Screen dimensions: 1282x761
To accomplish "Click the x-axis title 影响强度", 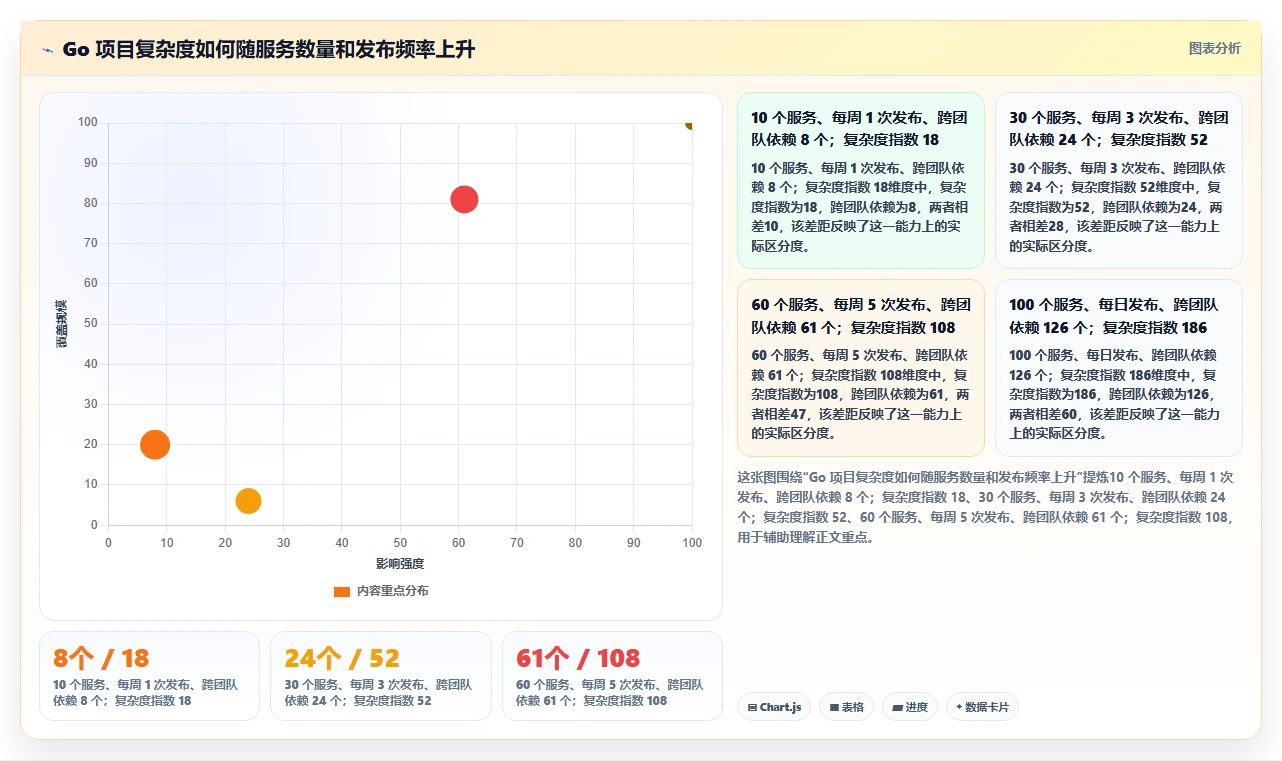I will tap(400, 564).
